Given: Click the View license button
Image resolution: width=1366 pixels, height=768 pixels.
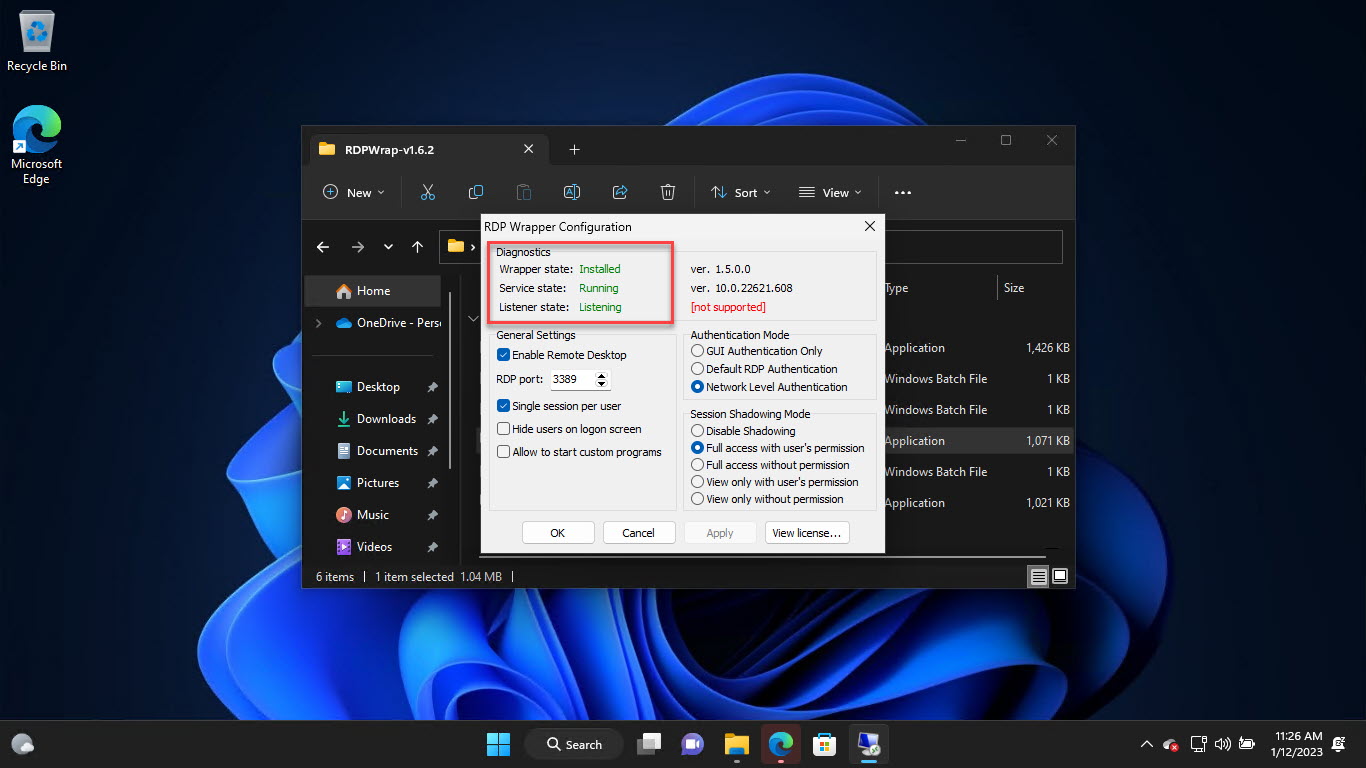Looking at the screenshot, I should point(806,533).
